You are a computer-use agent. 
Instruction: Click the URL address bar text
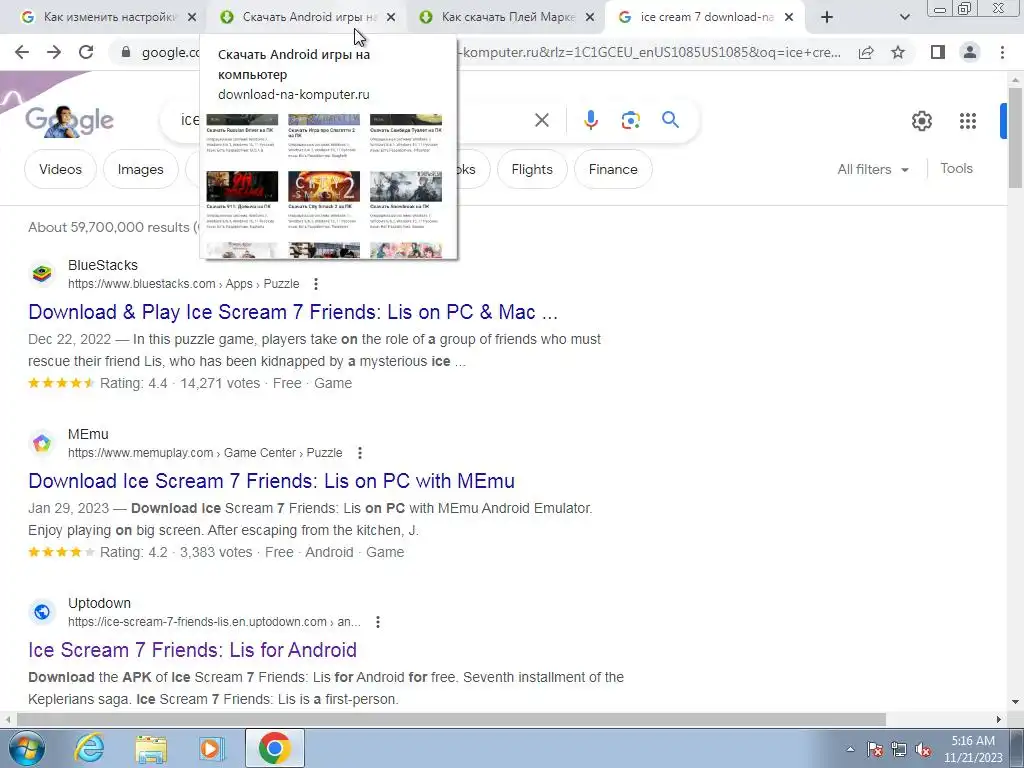[x=651, y=52]
